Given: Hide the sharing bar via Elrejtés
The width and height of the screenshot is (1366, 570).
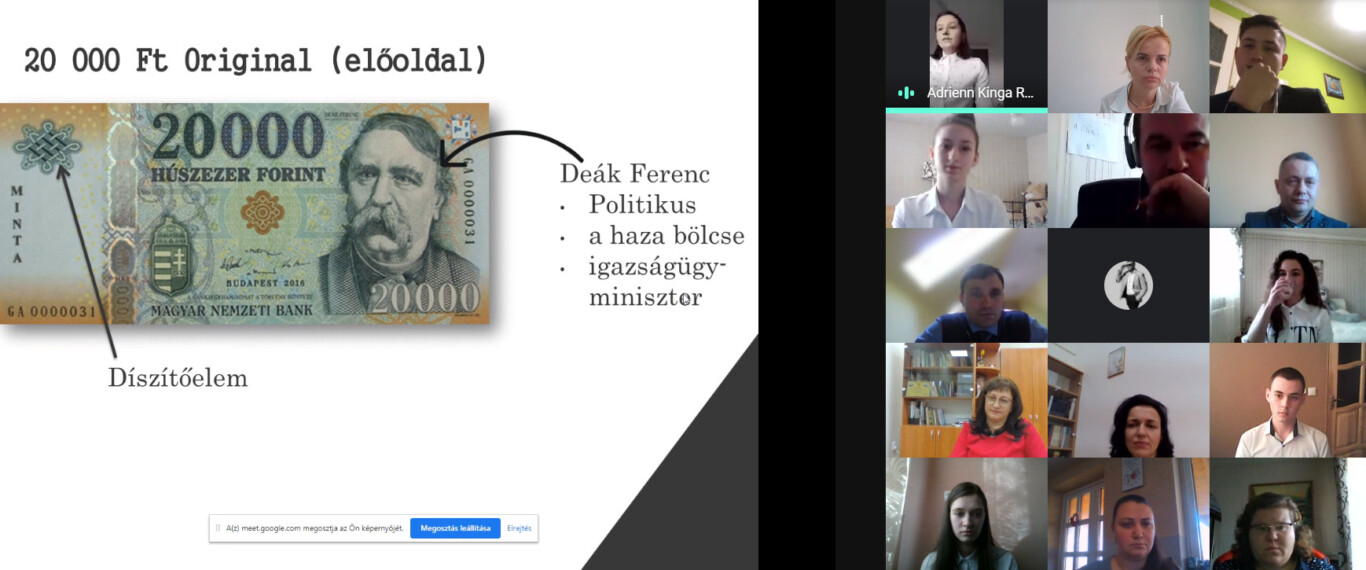Looking at the screenshot, I should coord(519,528).
